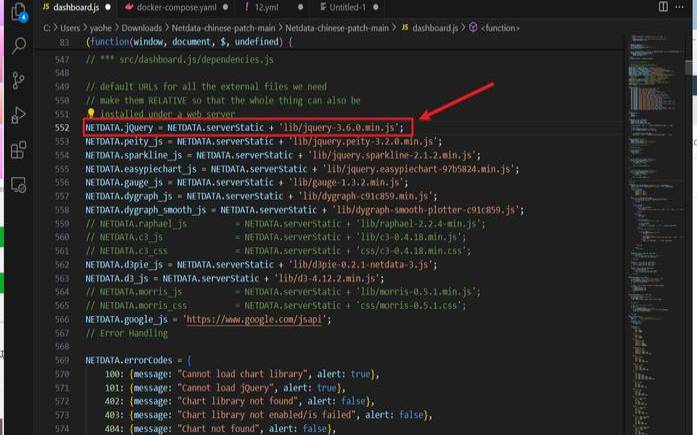The image size is (697, 435).
Task: Select the Netdata-chinese-patch-main breadcrumb right after Downloads
Action: coord(223,28)
